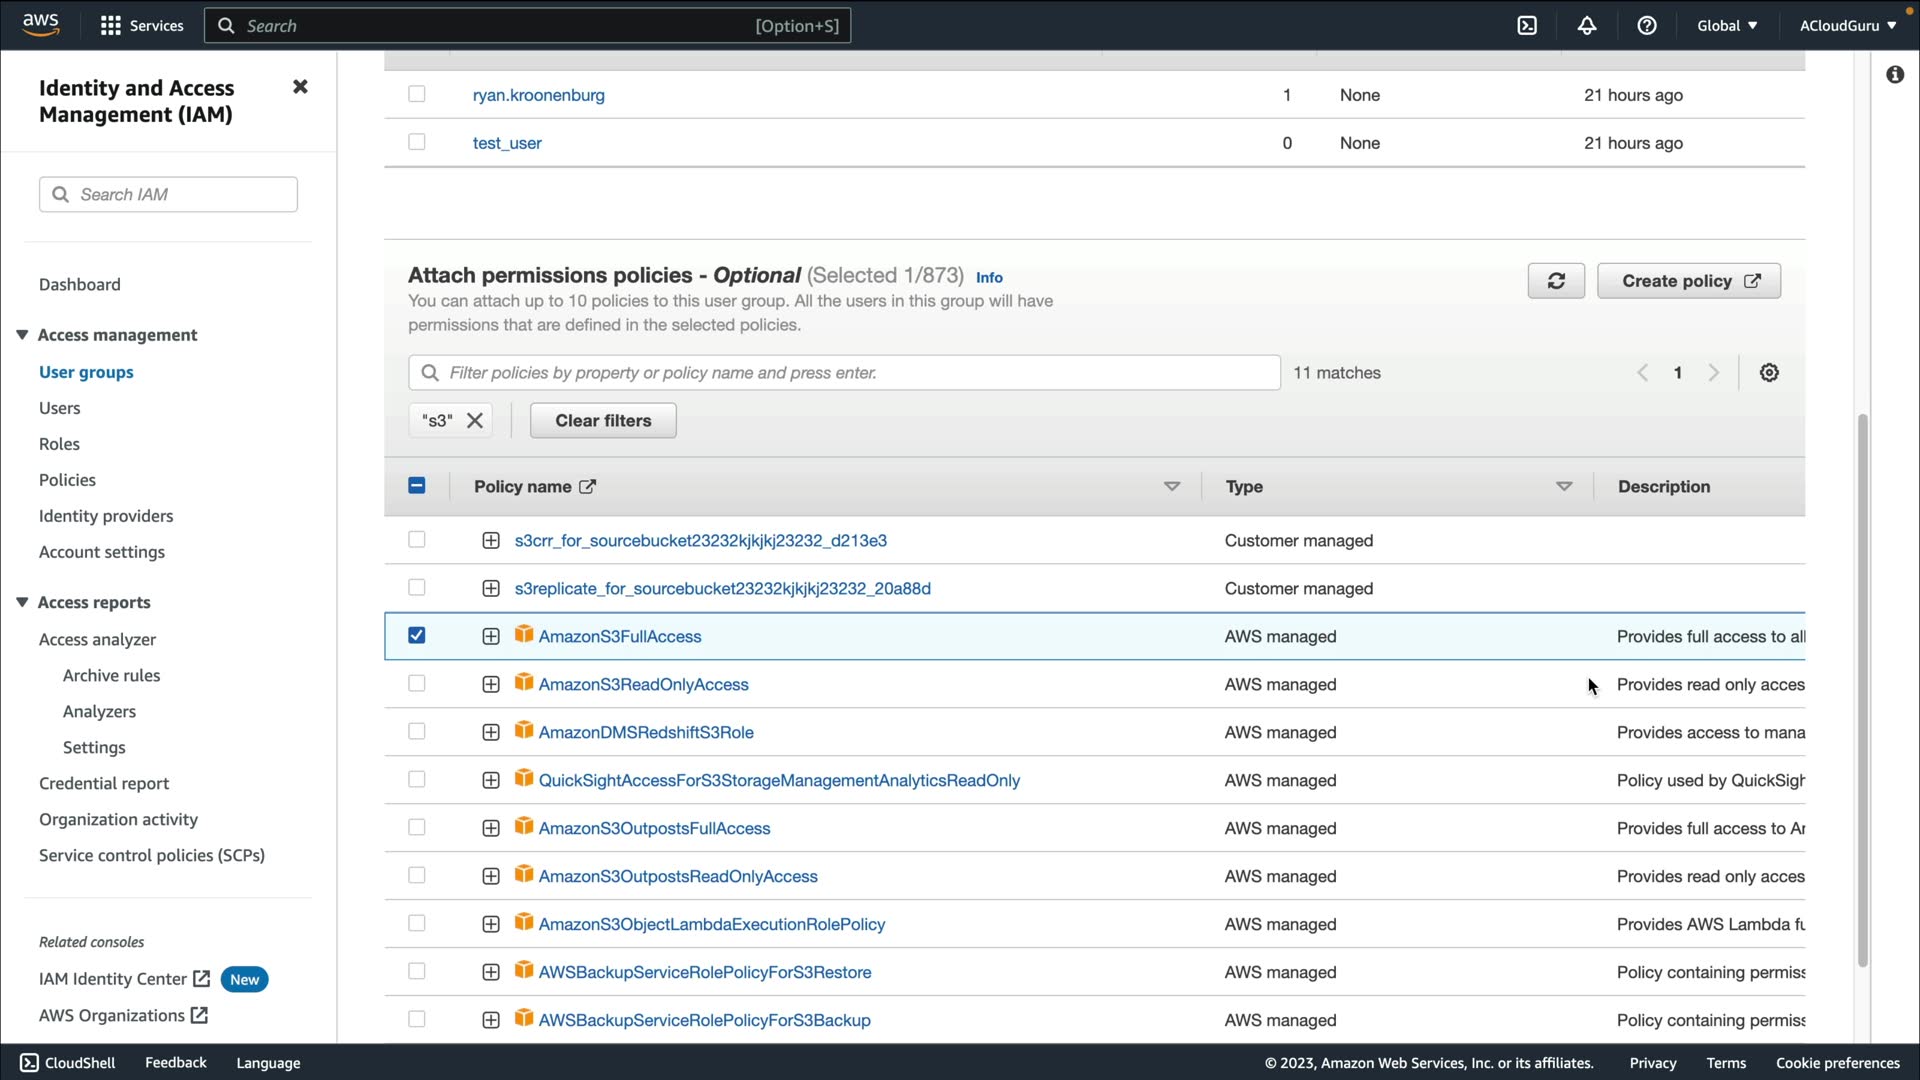Open CloudShell from top navigation bar icon
1920x1080 pixels.
point(1527,26)
